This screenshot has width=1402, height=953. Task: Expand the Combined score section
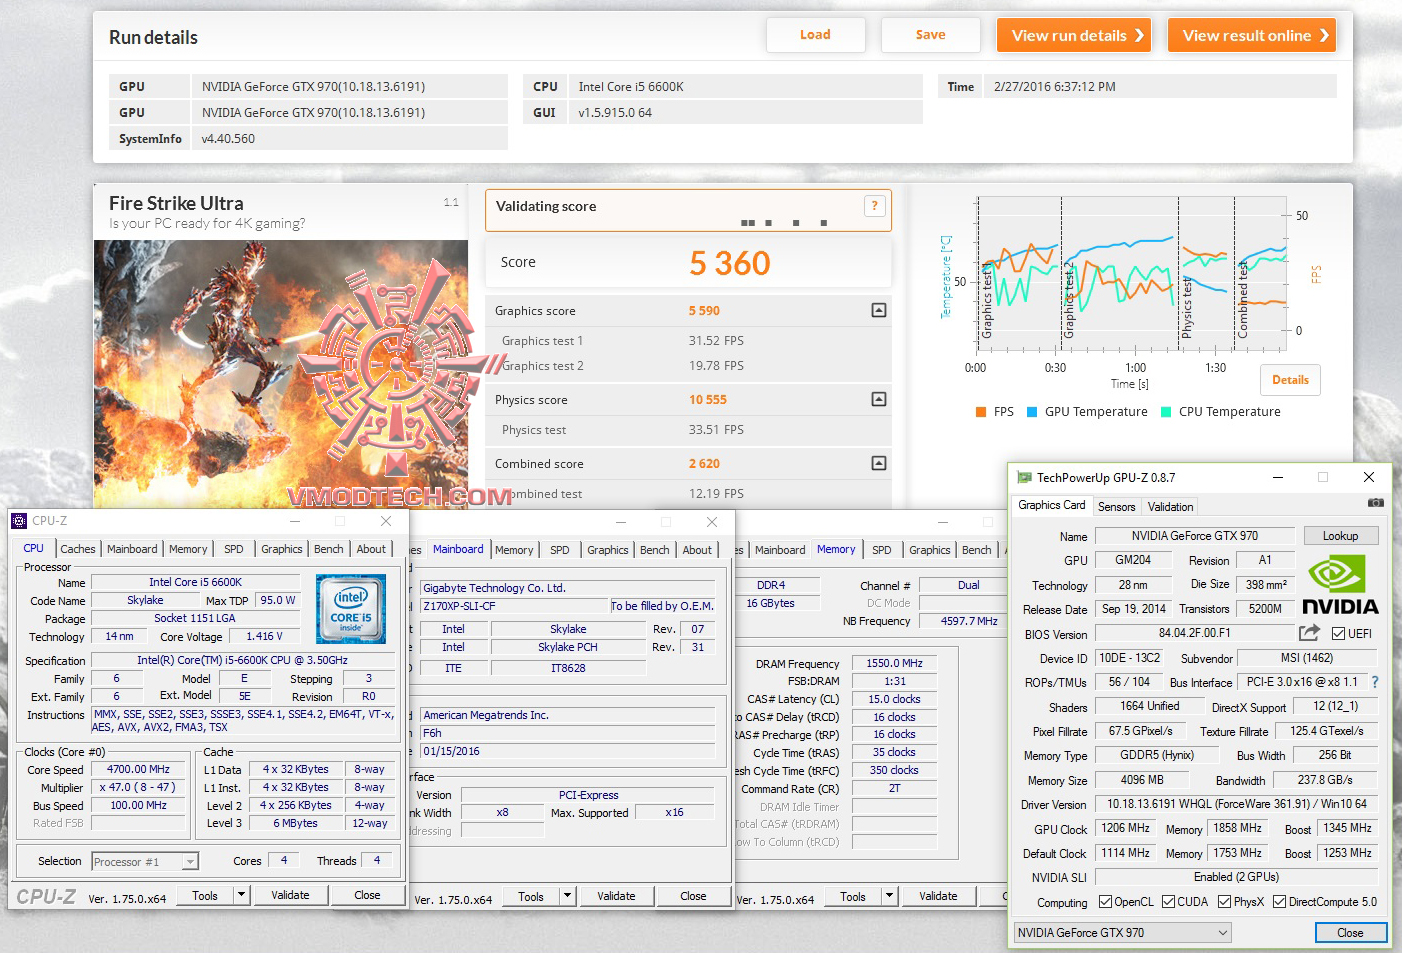(x=879, y=463)
